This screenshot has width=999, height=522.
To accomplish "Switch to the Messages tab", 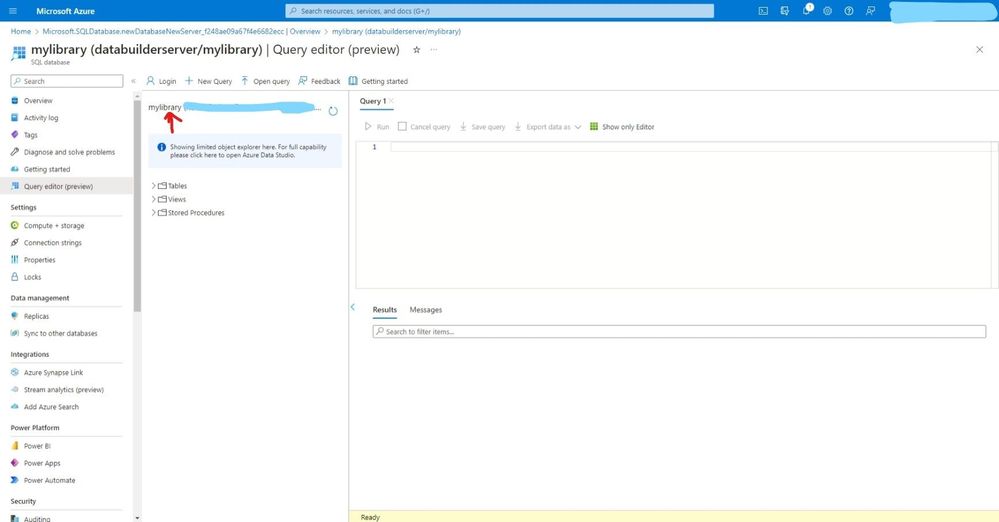I will pos(426,310).
